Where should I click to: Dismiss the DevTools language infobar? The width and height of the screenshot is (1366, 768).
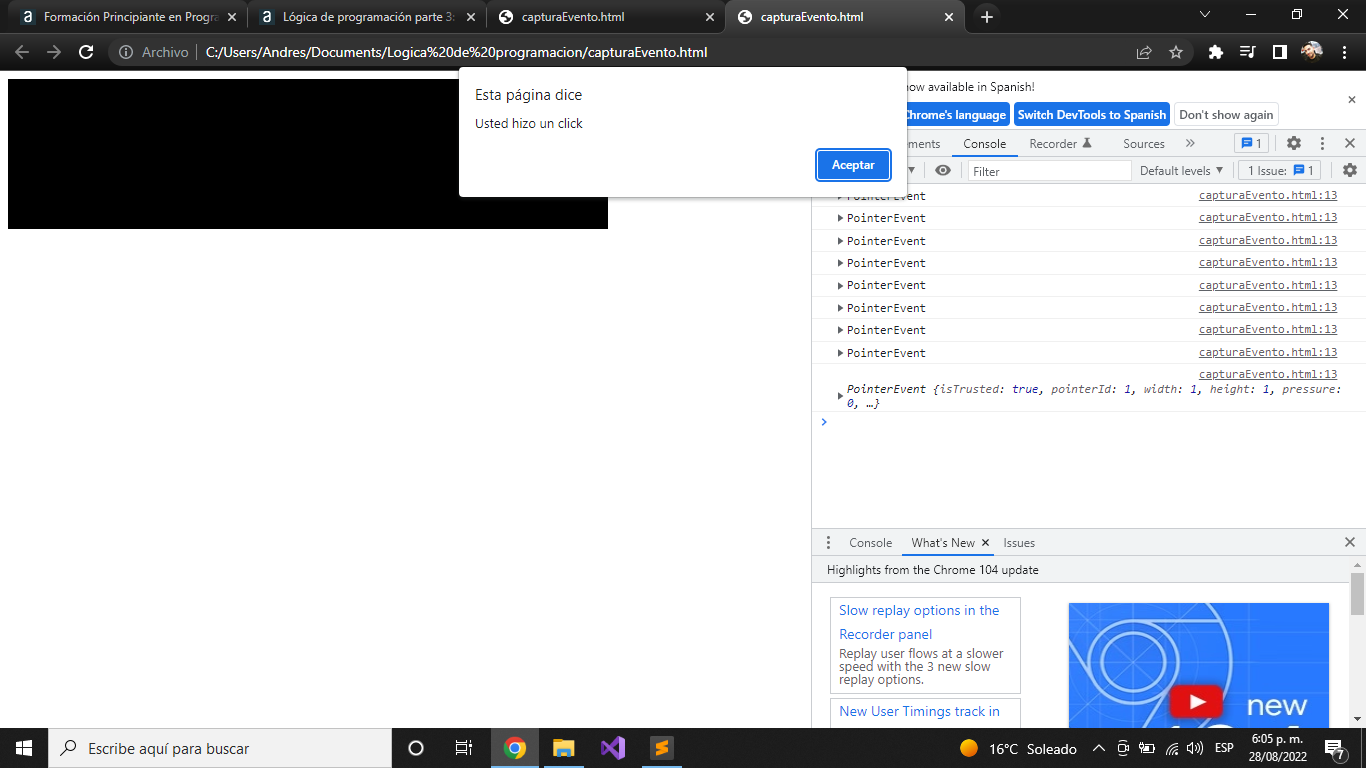(1352, 100)
